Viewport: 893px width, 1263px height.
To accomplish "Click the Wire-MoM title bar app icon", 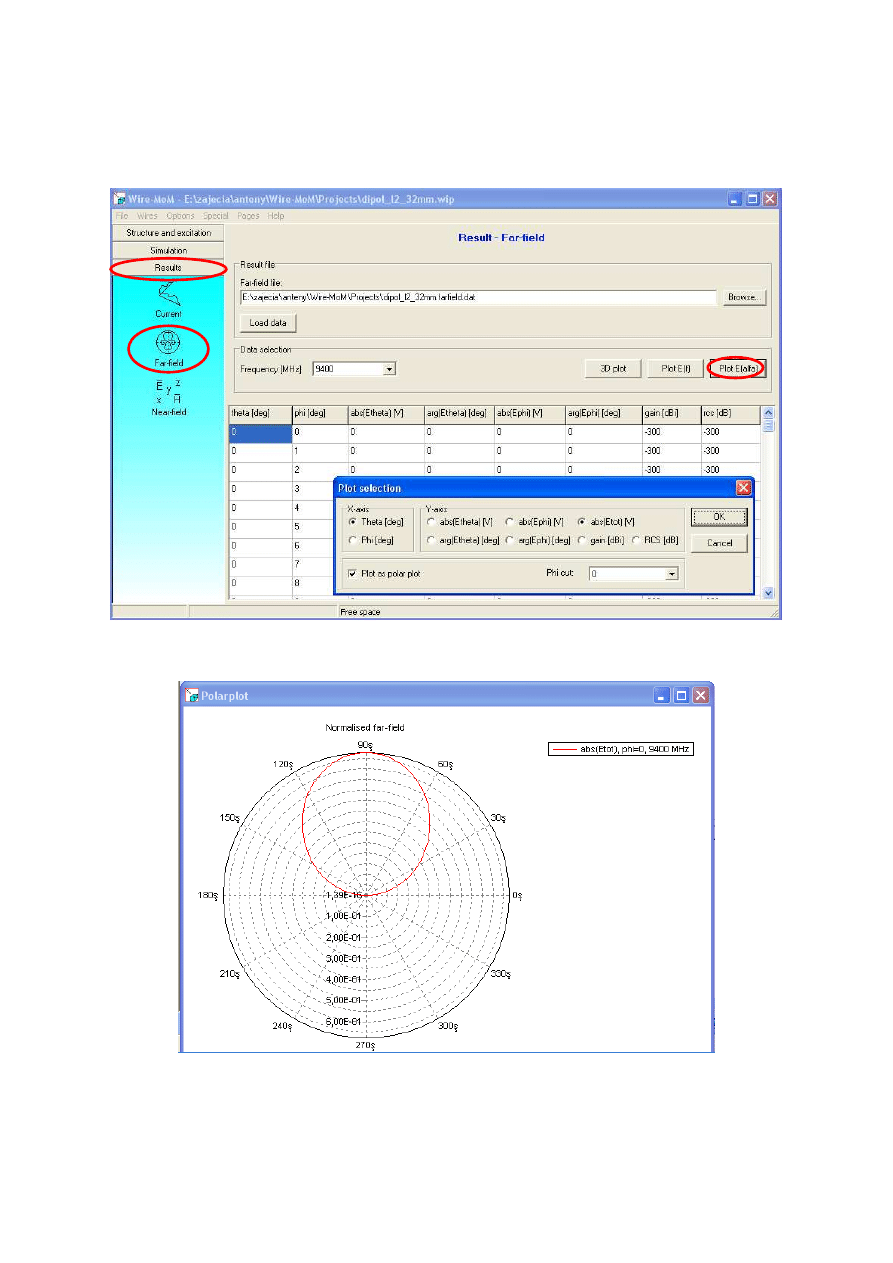I will click(119, 199).
